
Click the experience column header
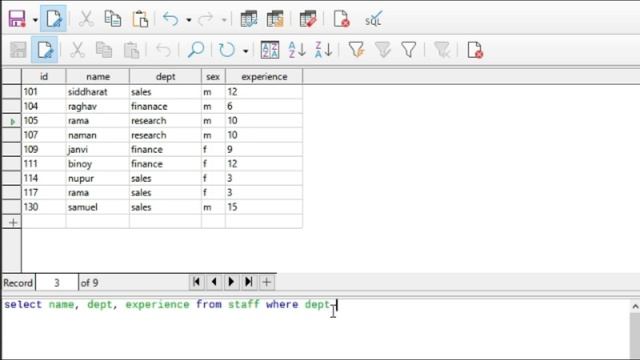264,76
